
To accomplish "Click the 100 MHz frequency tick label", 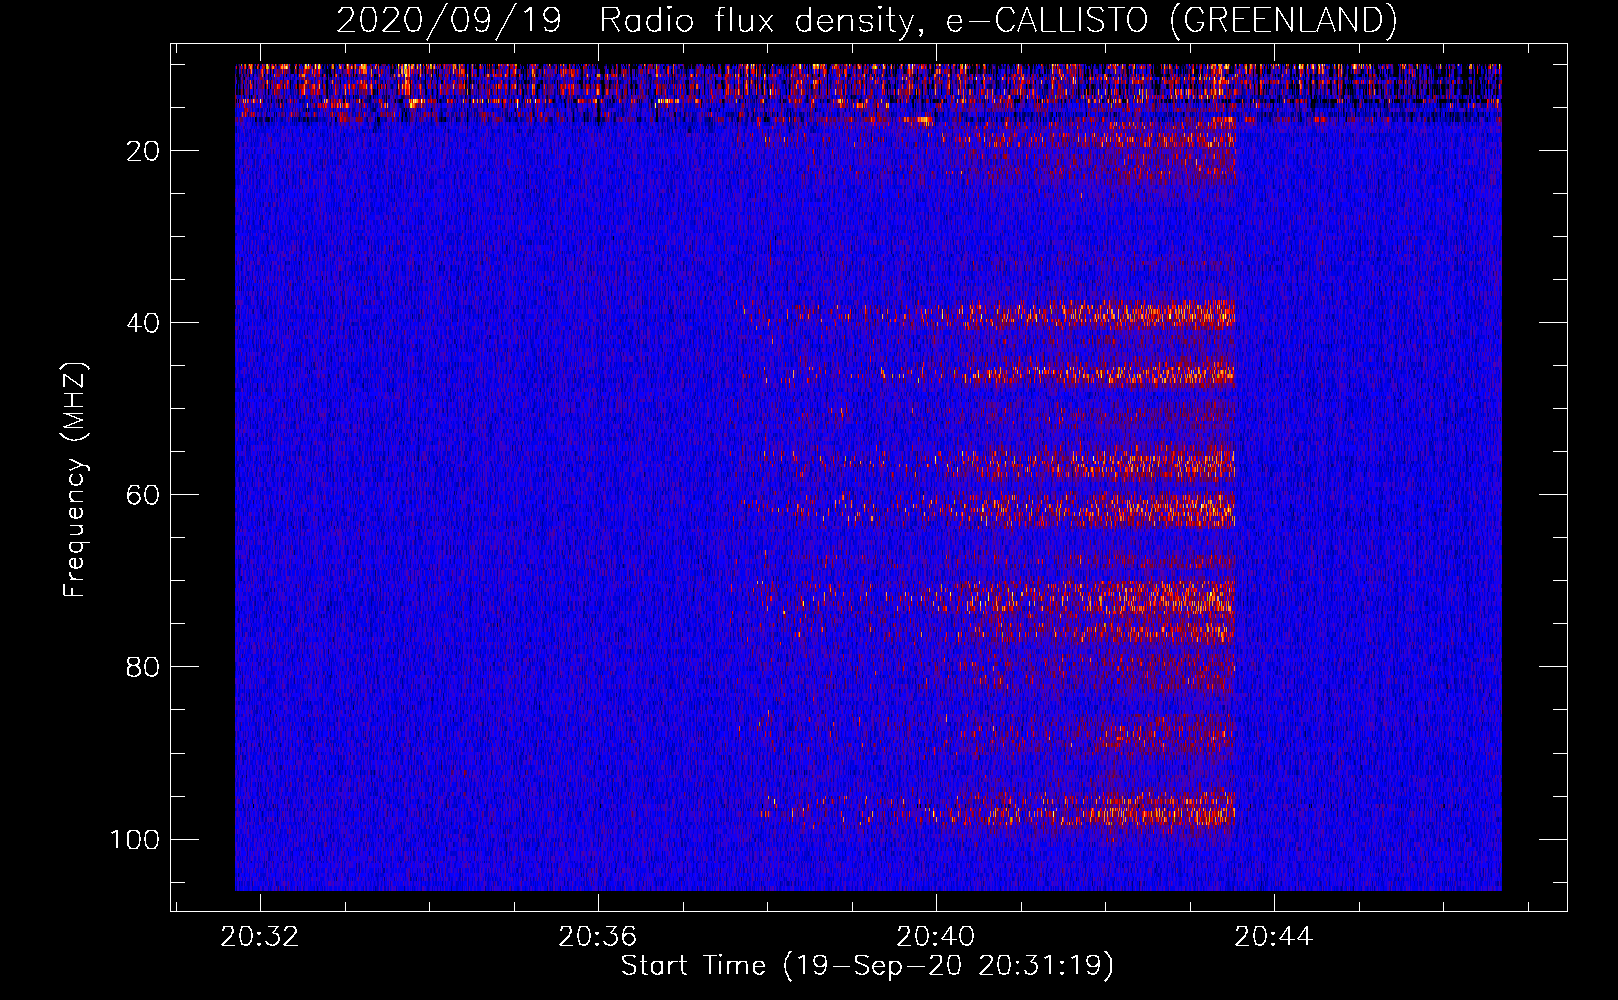I will click(x=135, y=839).
